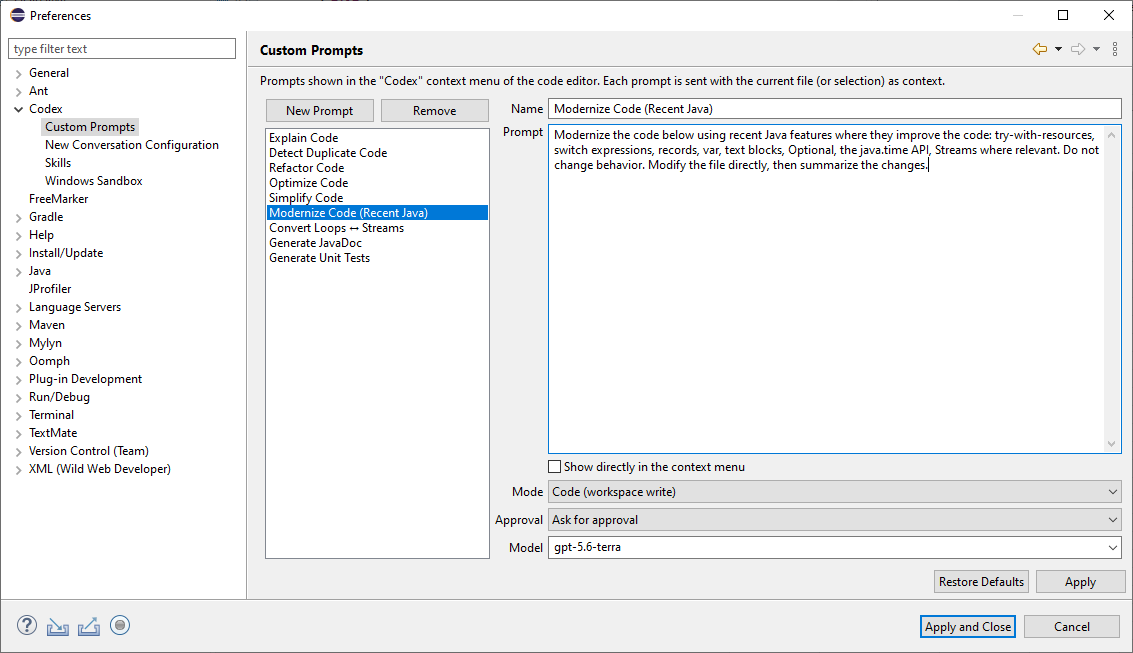Go back using the yellow back arrow
The image size is (1133, 653).
pos(1040,49)
